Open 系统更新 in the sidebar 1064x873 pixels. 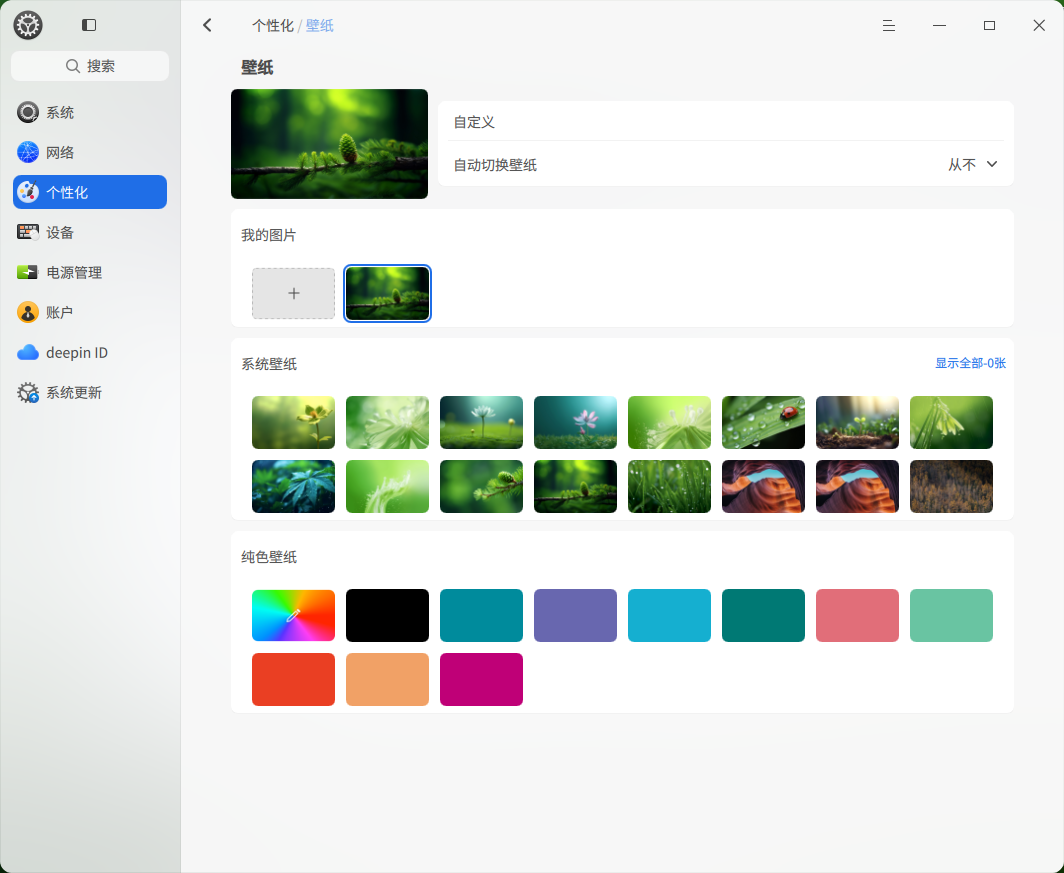click(90, 392)
